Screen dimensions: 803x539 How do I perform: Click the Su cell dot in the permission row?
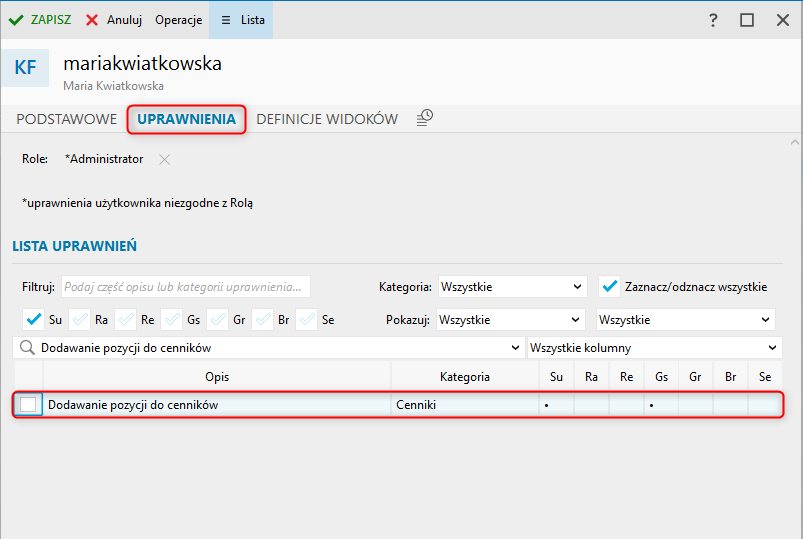[x=547, y=405]
